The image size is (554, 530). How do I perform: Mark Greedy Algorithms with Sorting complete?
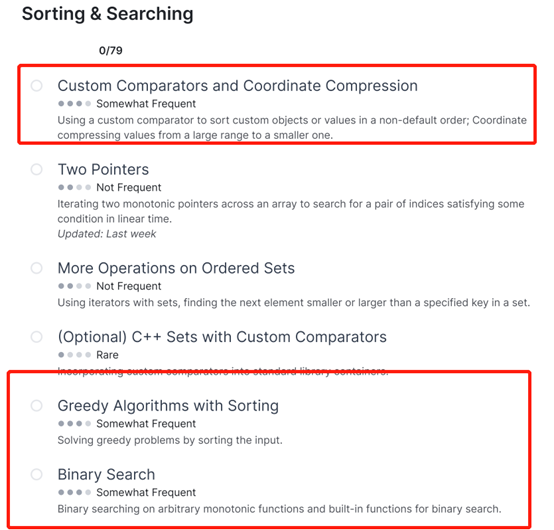point(36,405)
